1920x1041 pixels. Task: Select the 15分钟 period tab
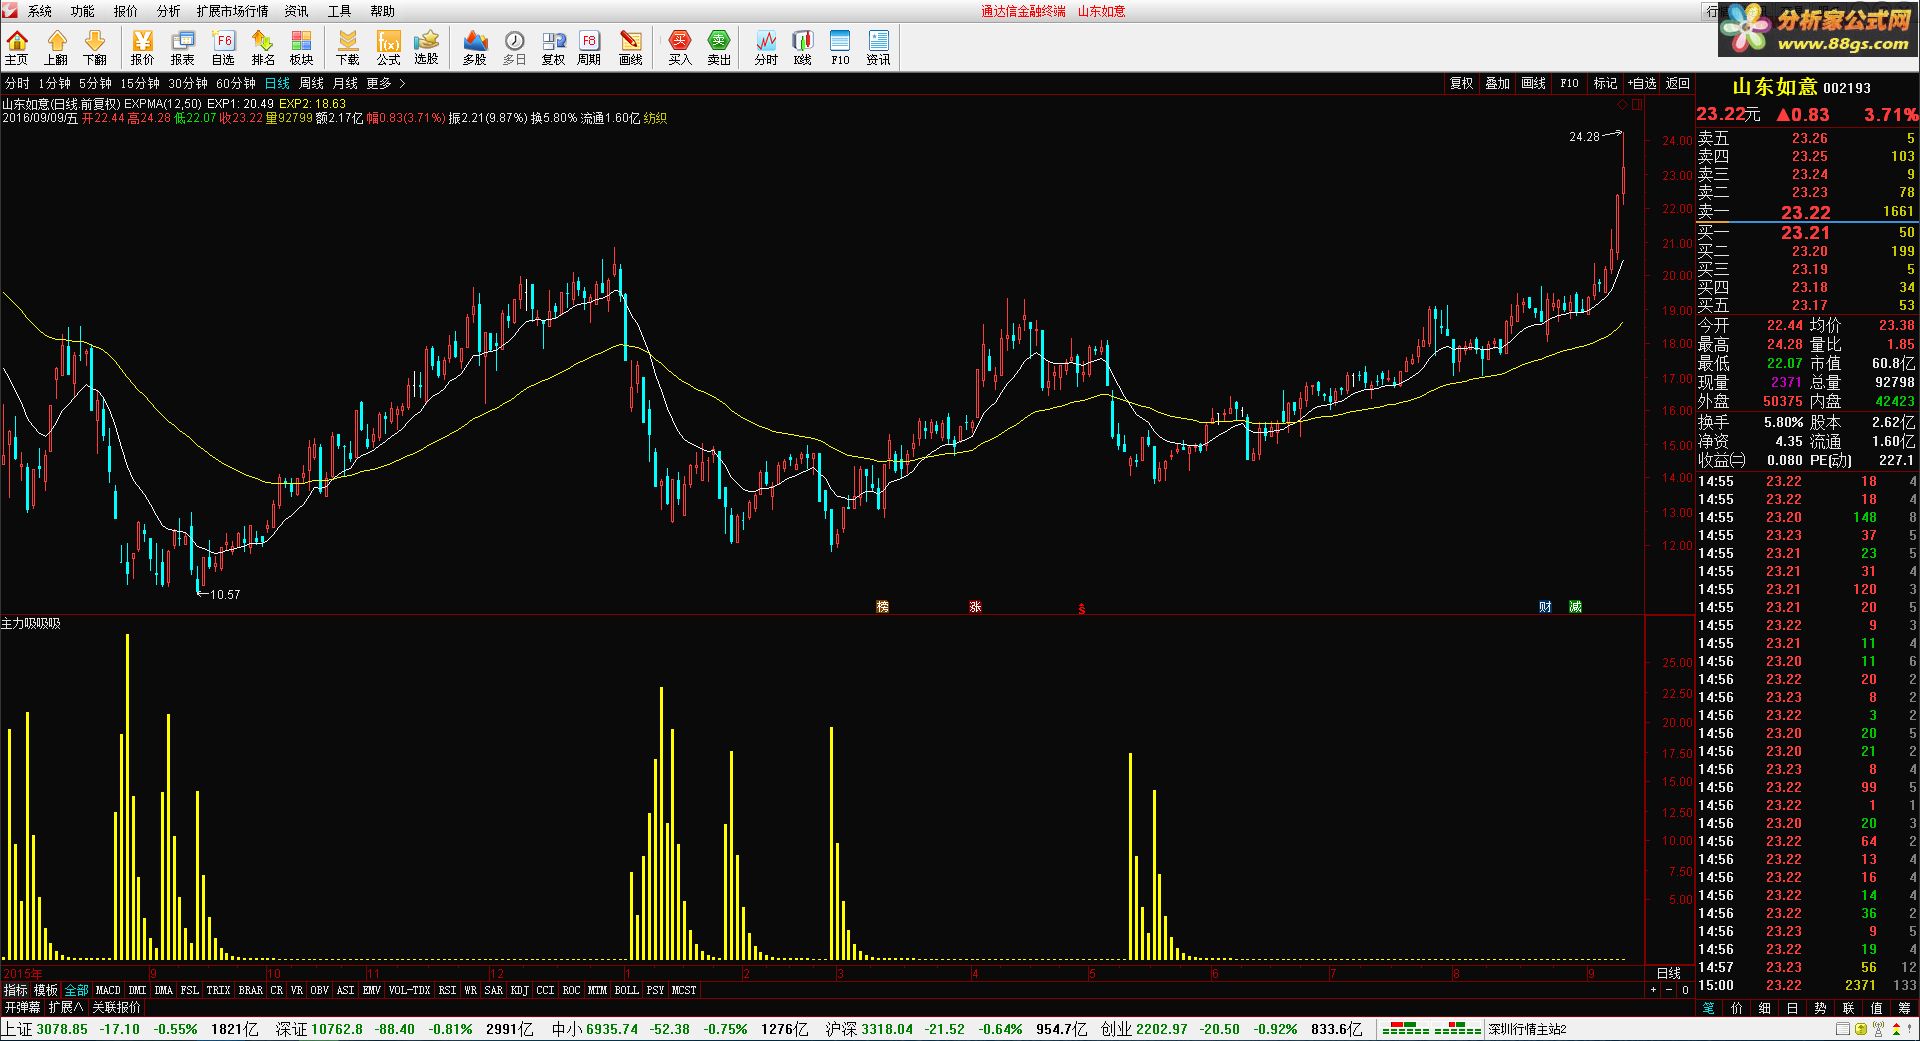tap(140, 83)
